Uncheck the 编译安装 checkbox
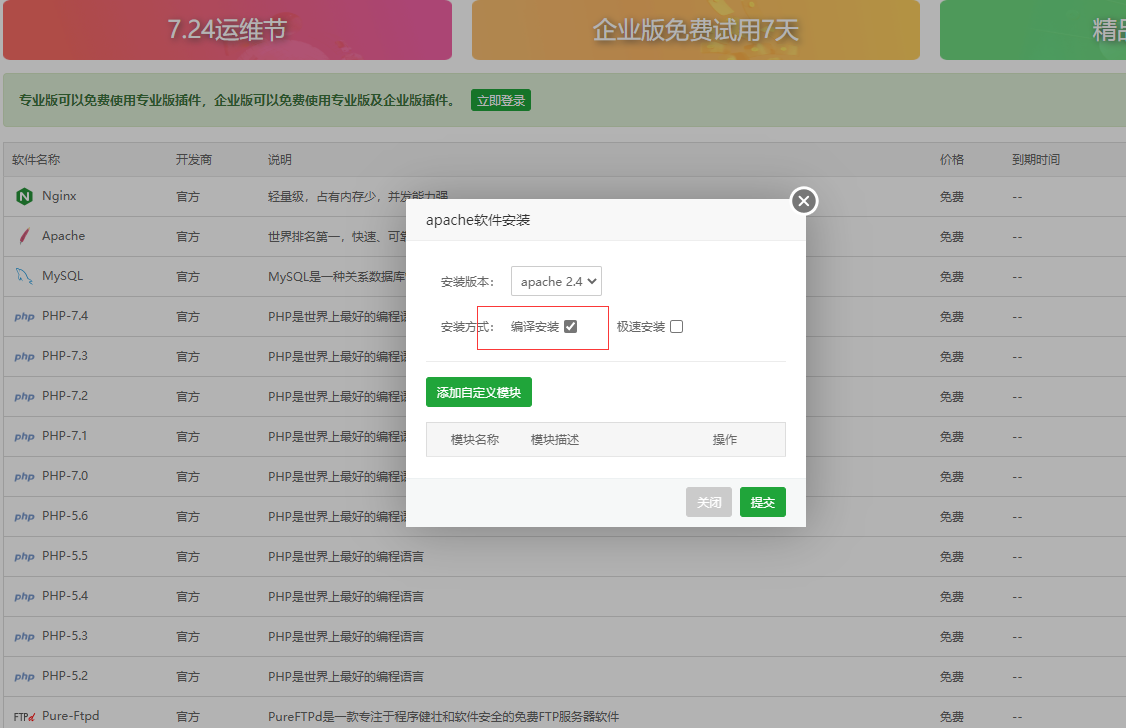The width and height of the screenshot is (1126, 728). 570,327
